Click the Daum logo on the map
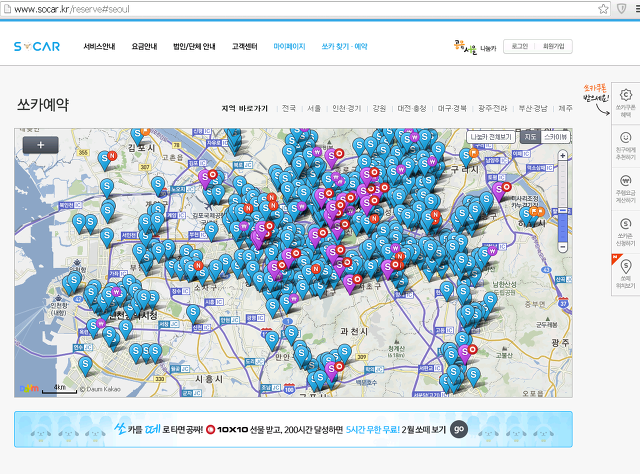Viewport: 640px width, 474px height. [29, 388]
